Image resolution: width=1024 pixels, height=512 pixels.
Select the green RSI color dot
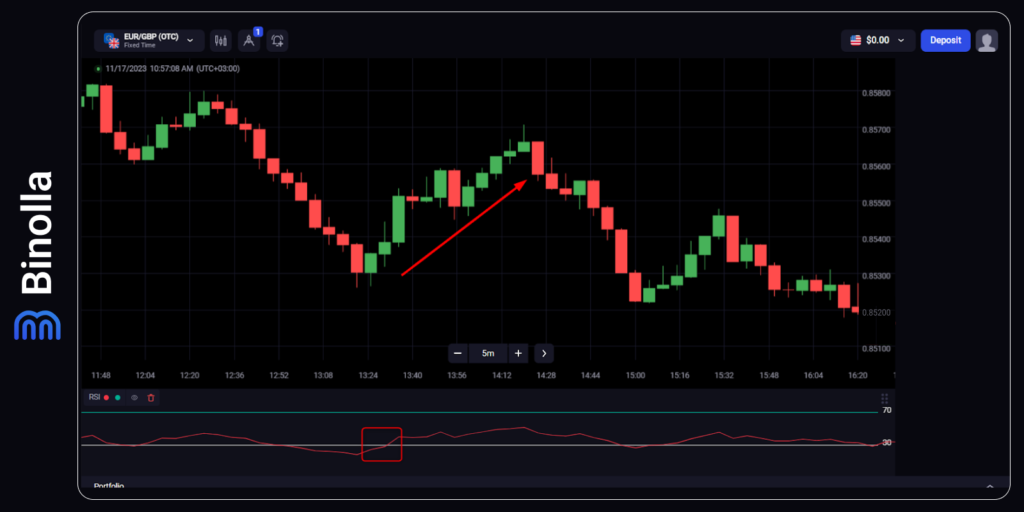118,397
